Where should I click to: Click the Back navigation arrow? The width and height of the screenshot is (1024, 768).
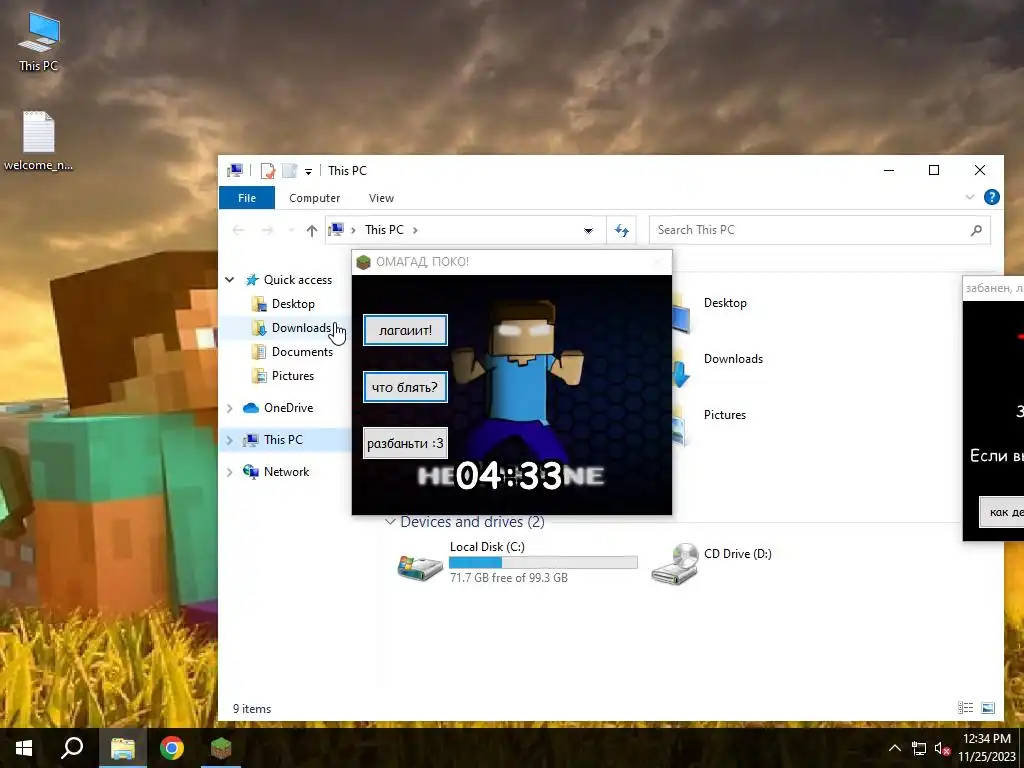click(238, 230)
